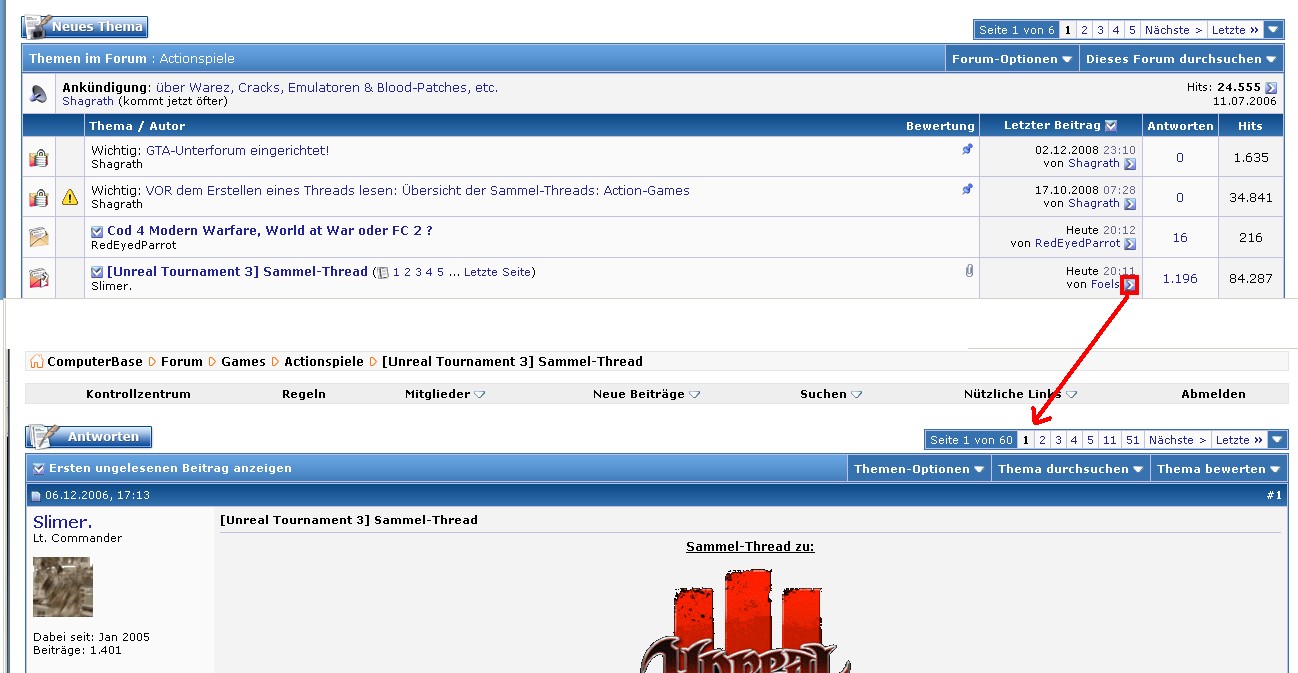
Task: Open the last post arrow by Shagrath dated 02.12.2008
Action: pyautogui.click(x=1130, y=164)
